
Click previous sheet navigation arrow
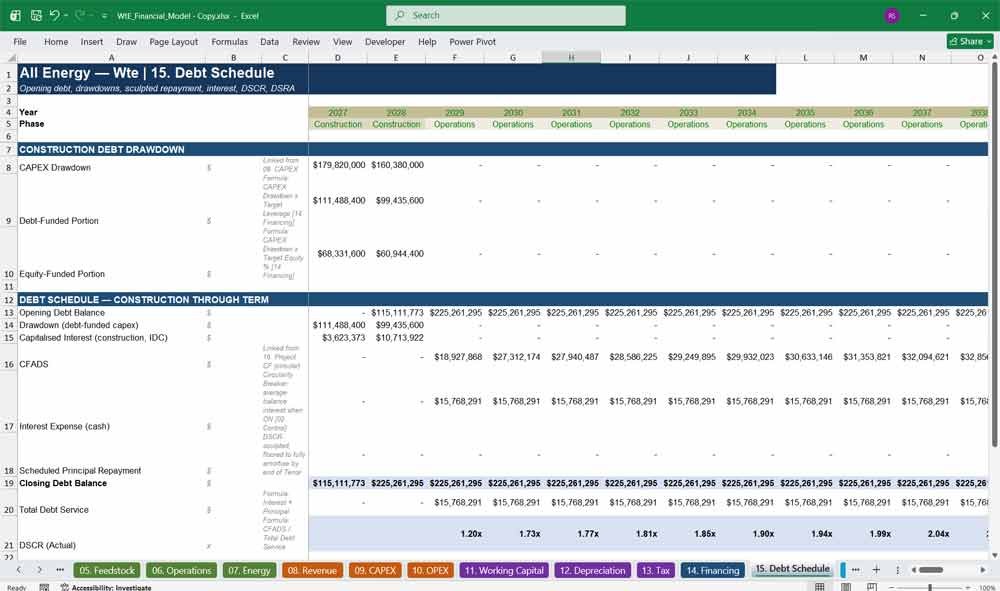pos(18,569)
